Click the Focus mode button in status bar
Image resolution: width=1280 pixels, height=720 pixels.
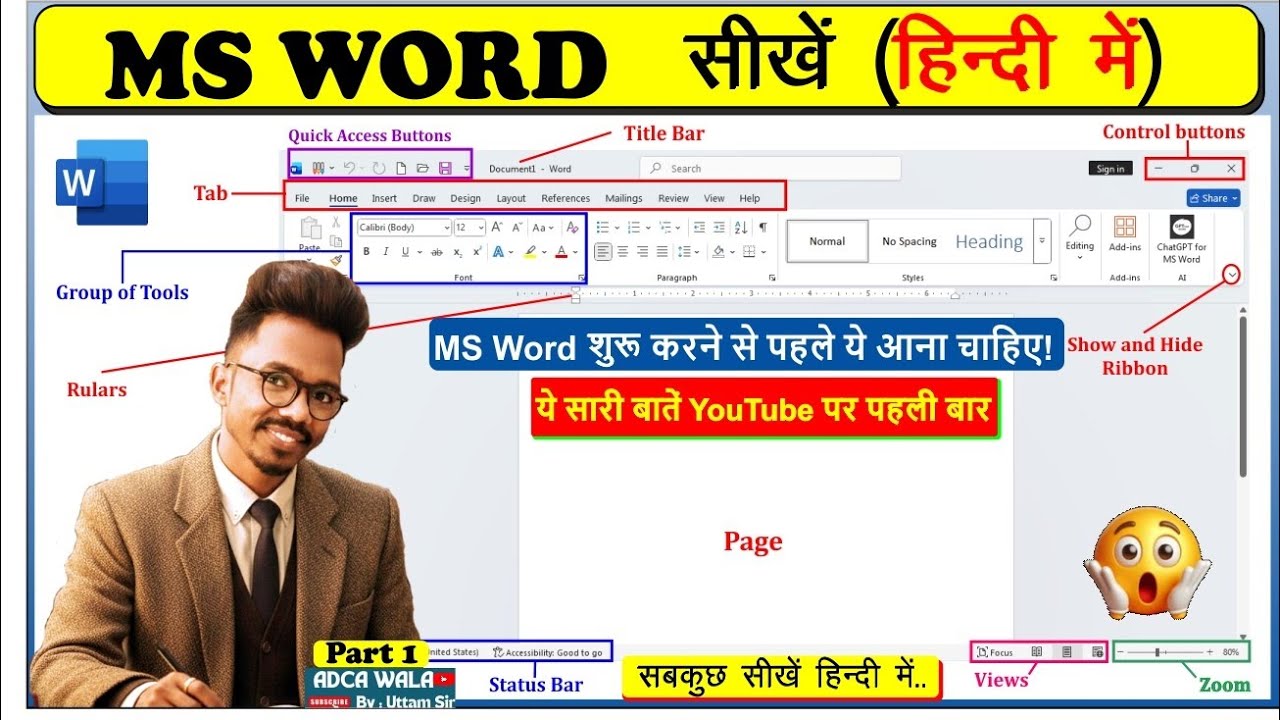pyautogui.click(x=995, y=652)
